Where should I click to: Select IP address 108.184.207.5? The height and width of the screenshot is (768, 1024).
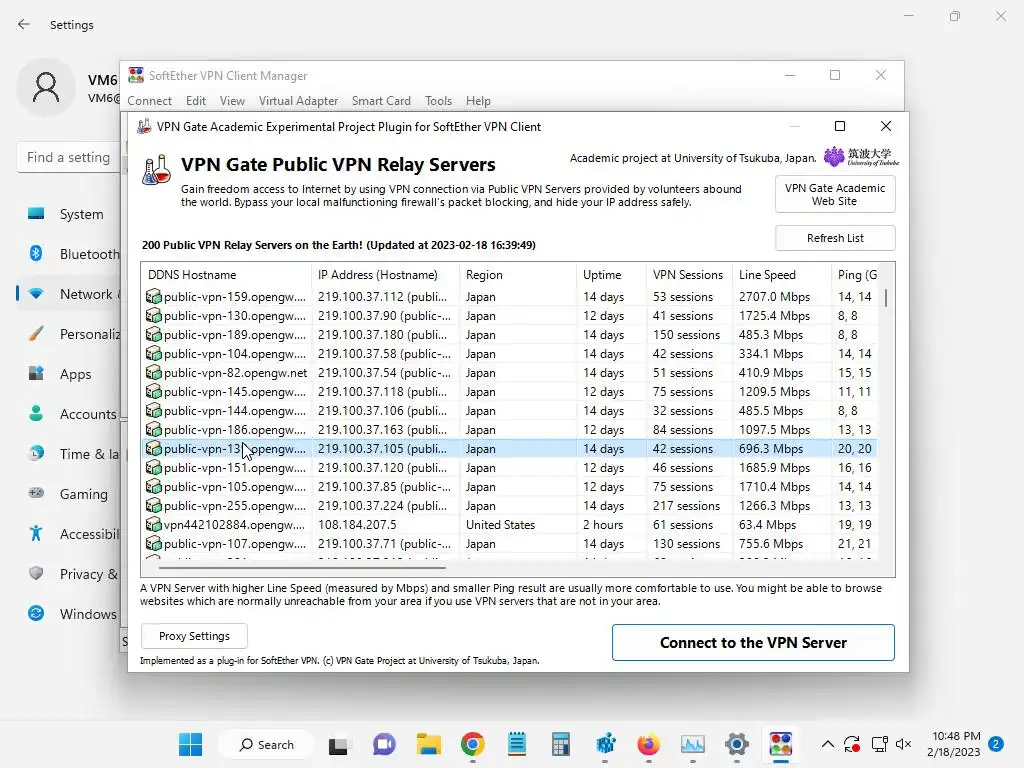point(357,524)
